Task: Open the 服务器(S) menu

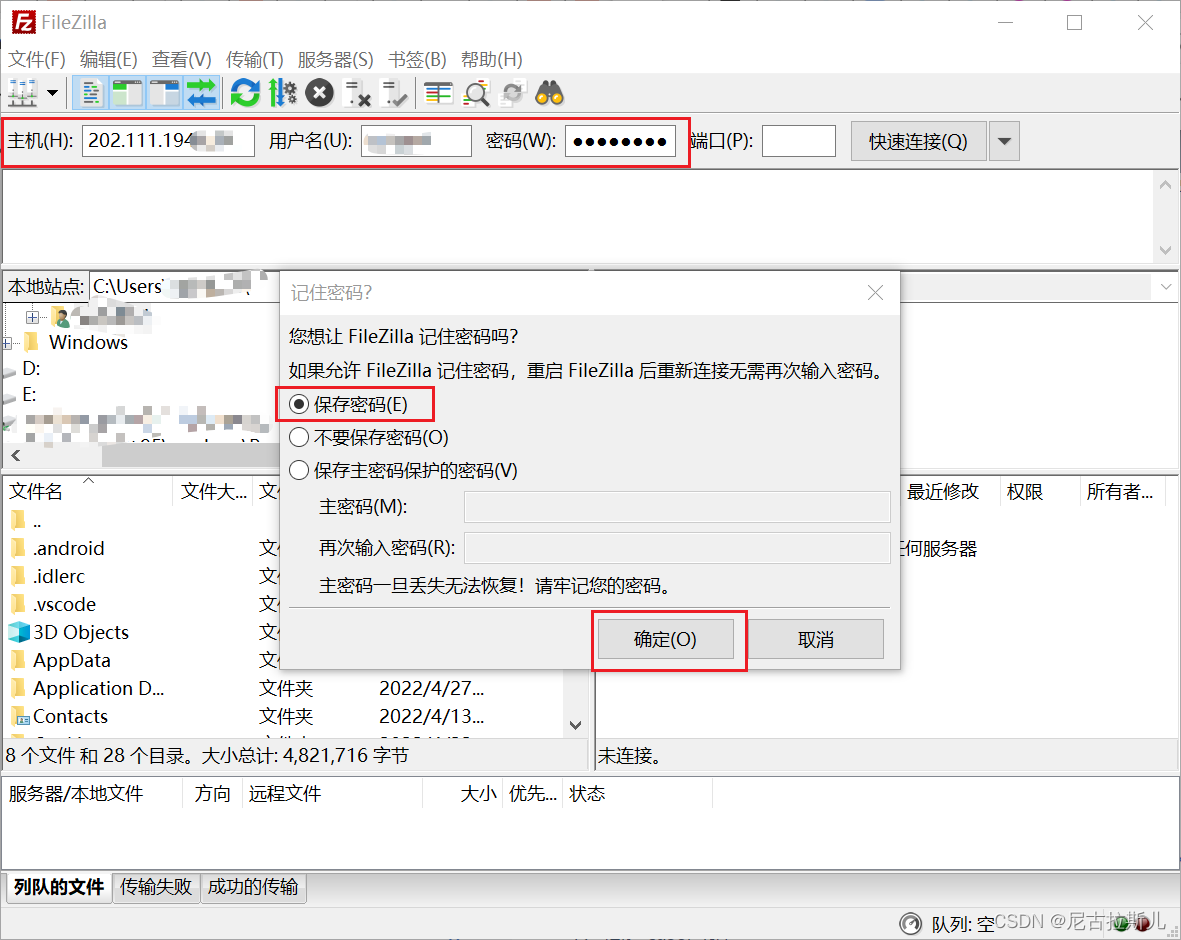Action: [x=335, y=60]
